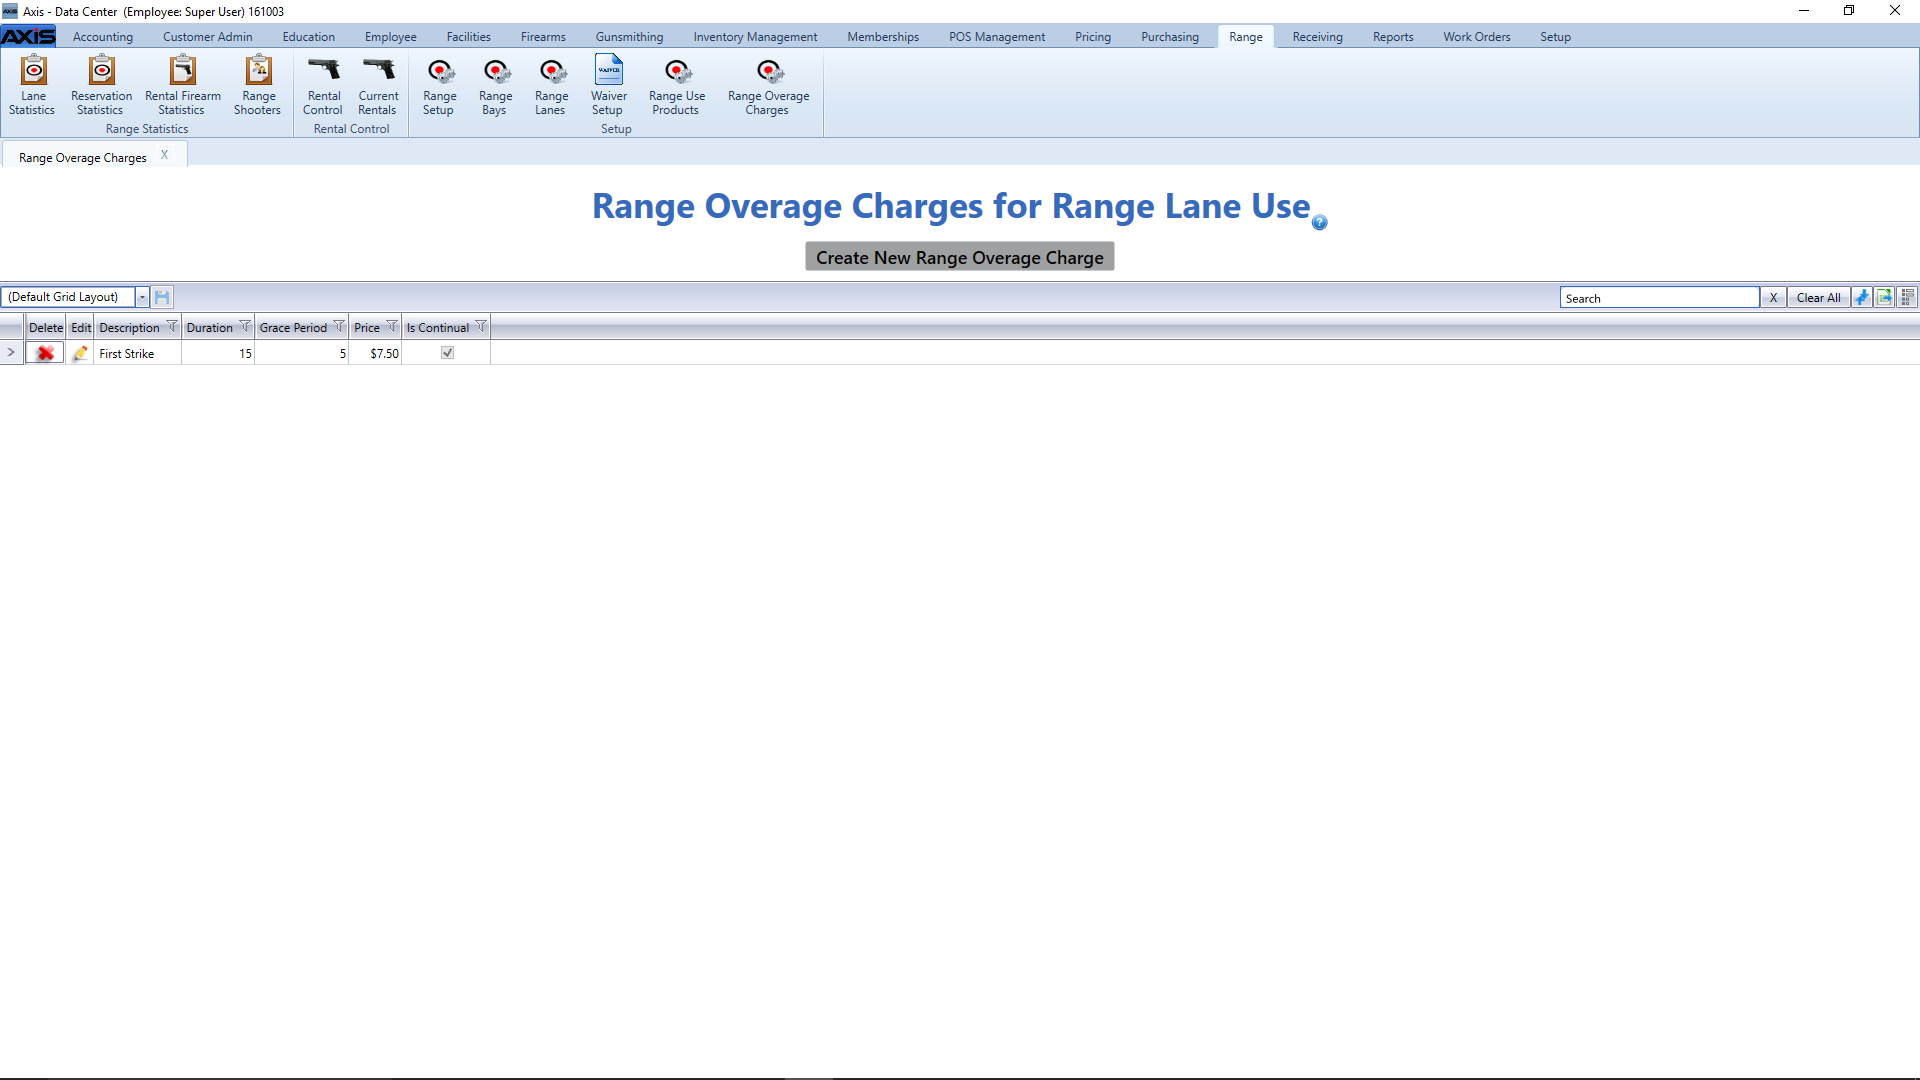The height and width of the screenshot is (1080, 1920).
Task: Click Create New Range Overage Charge
Action: [960, 257]
